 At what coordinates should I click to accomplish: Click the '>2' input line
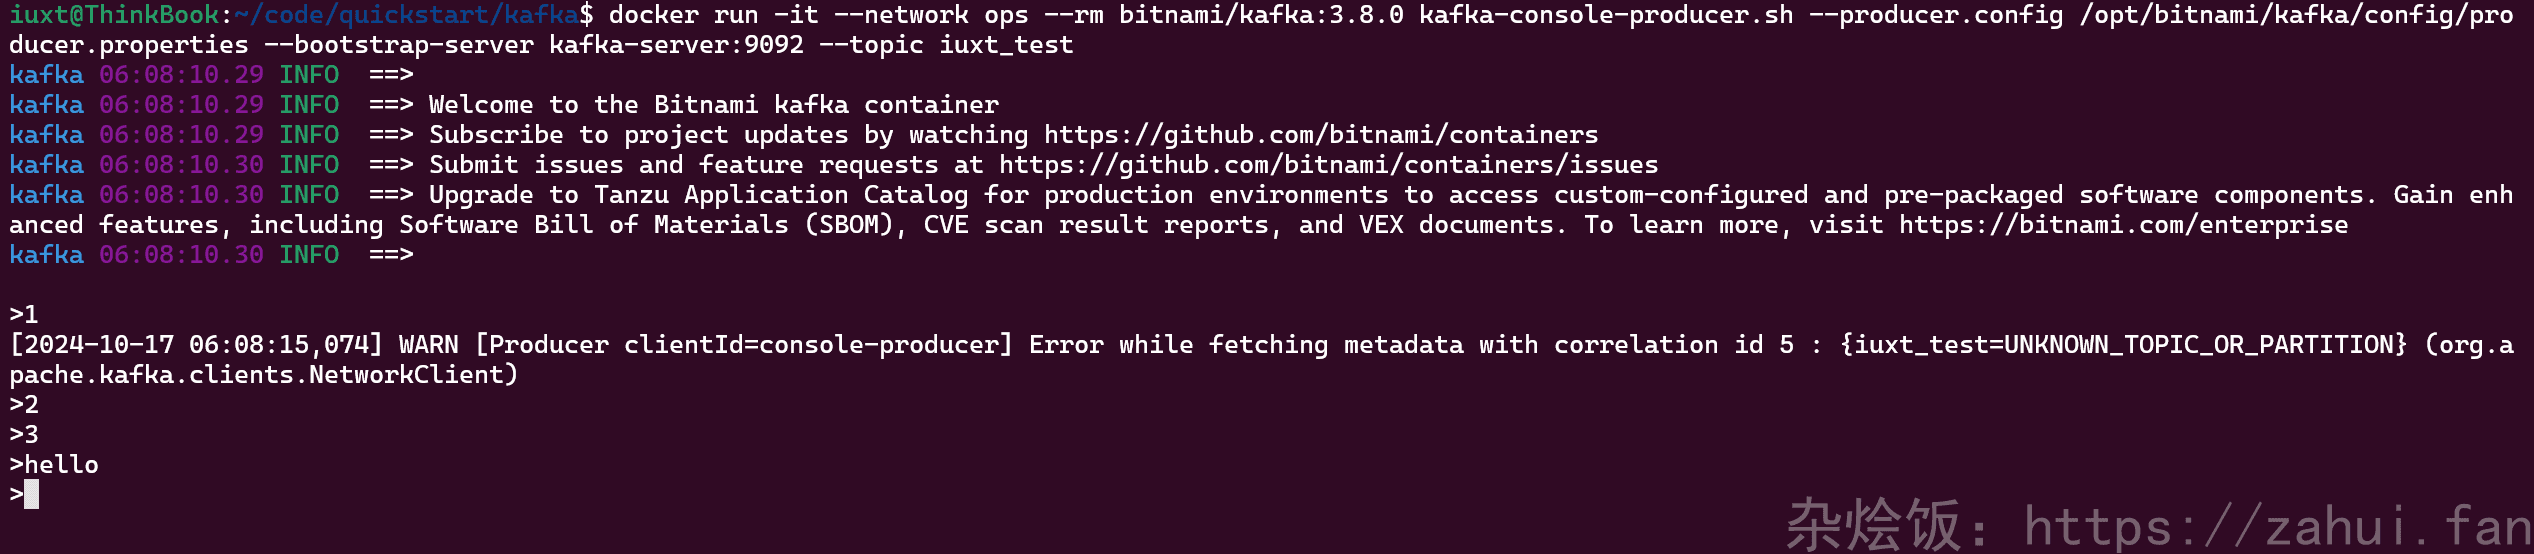point(24,405)
